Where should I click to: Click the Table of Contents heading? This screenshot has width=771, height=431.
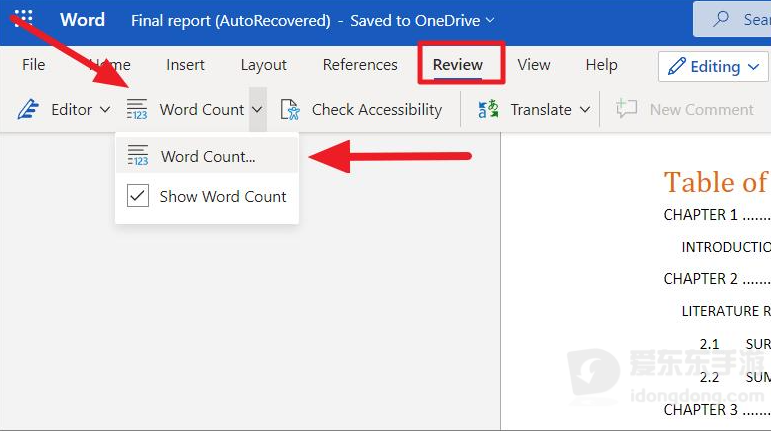(x=715, y=182)
